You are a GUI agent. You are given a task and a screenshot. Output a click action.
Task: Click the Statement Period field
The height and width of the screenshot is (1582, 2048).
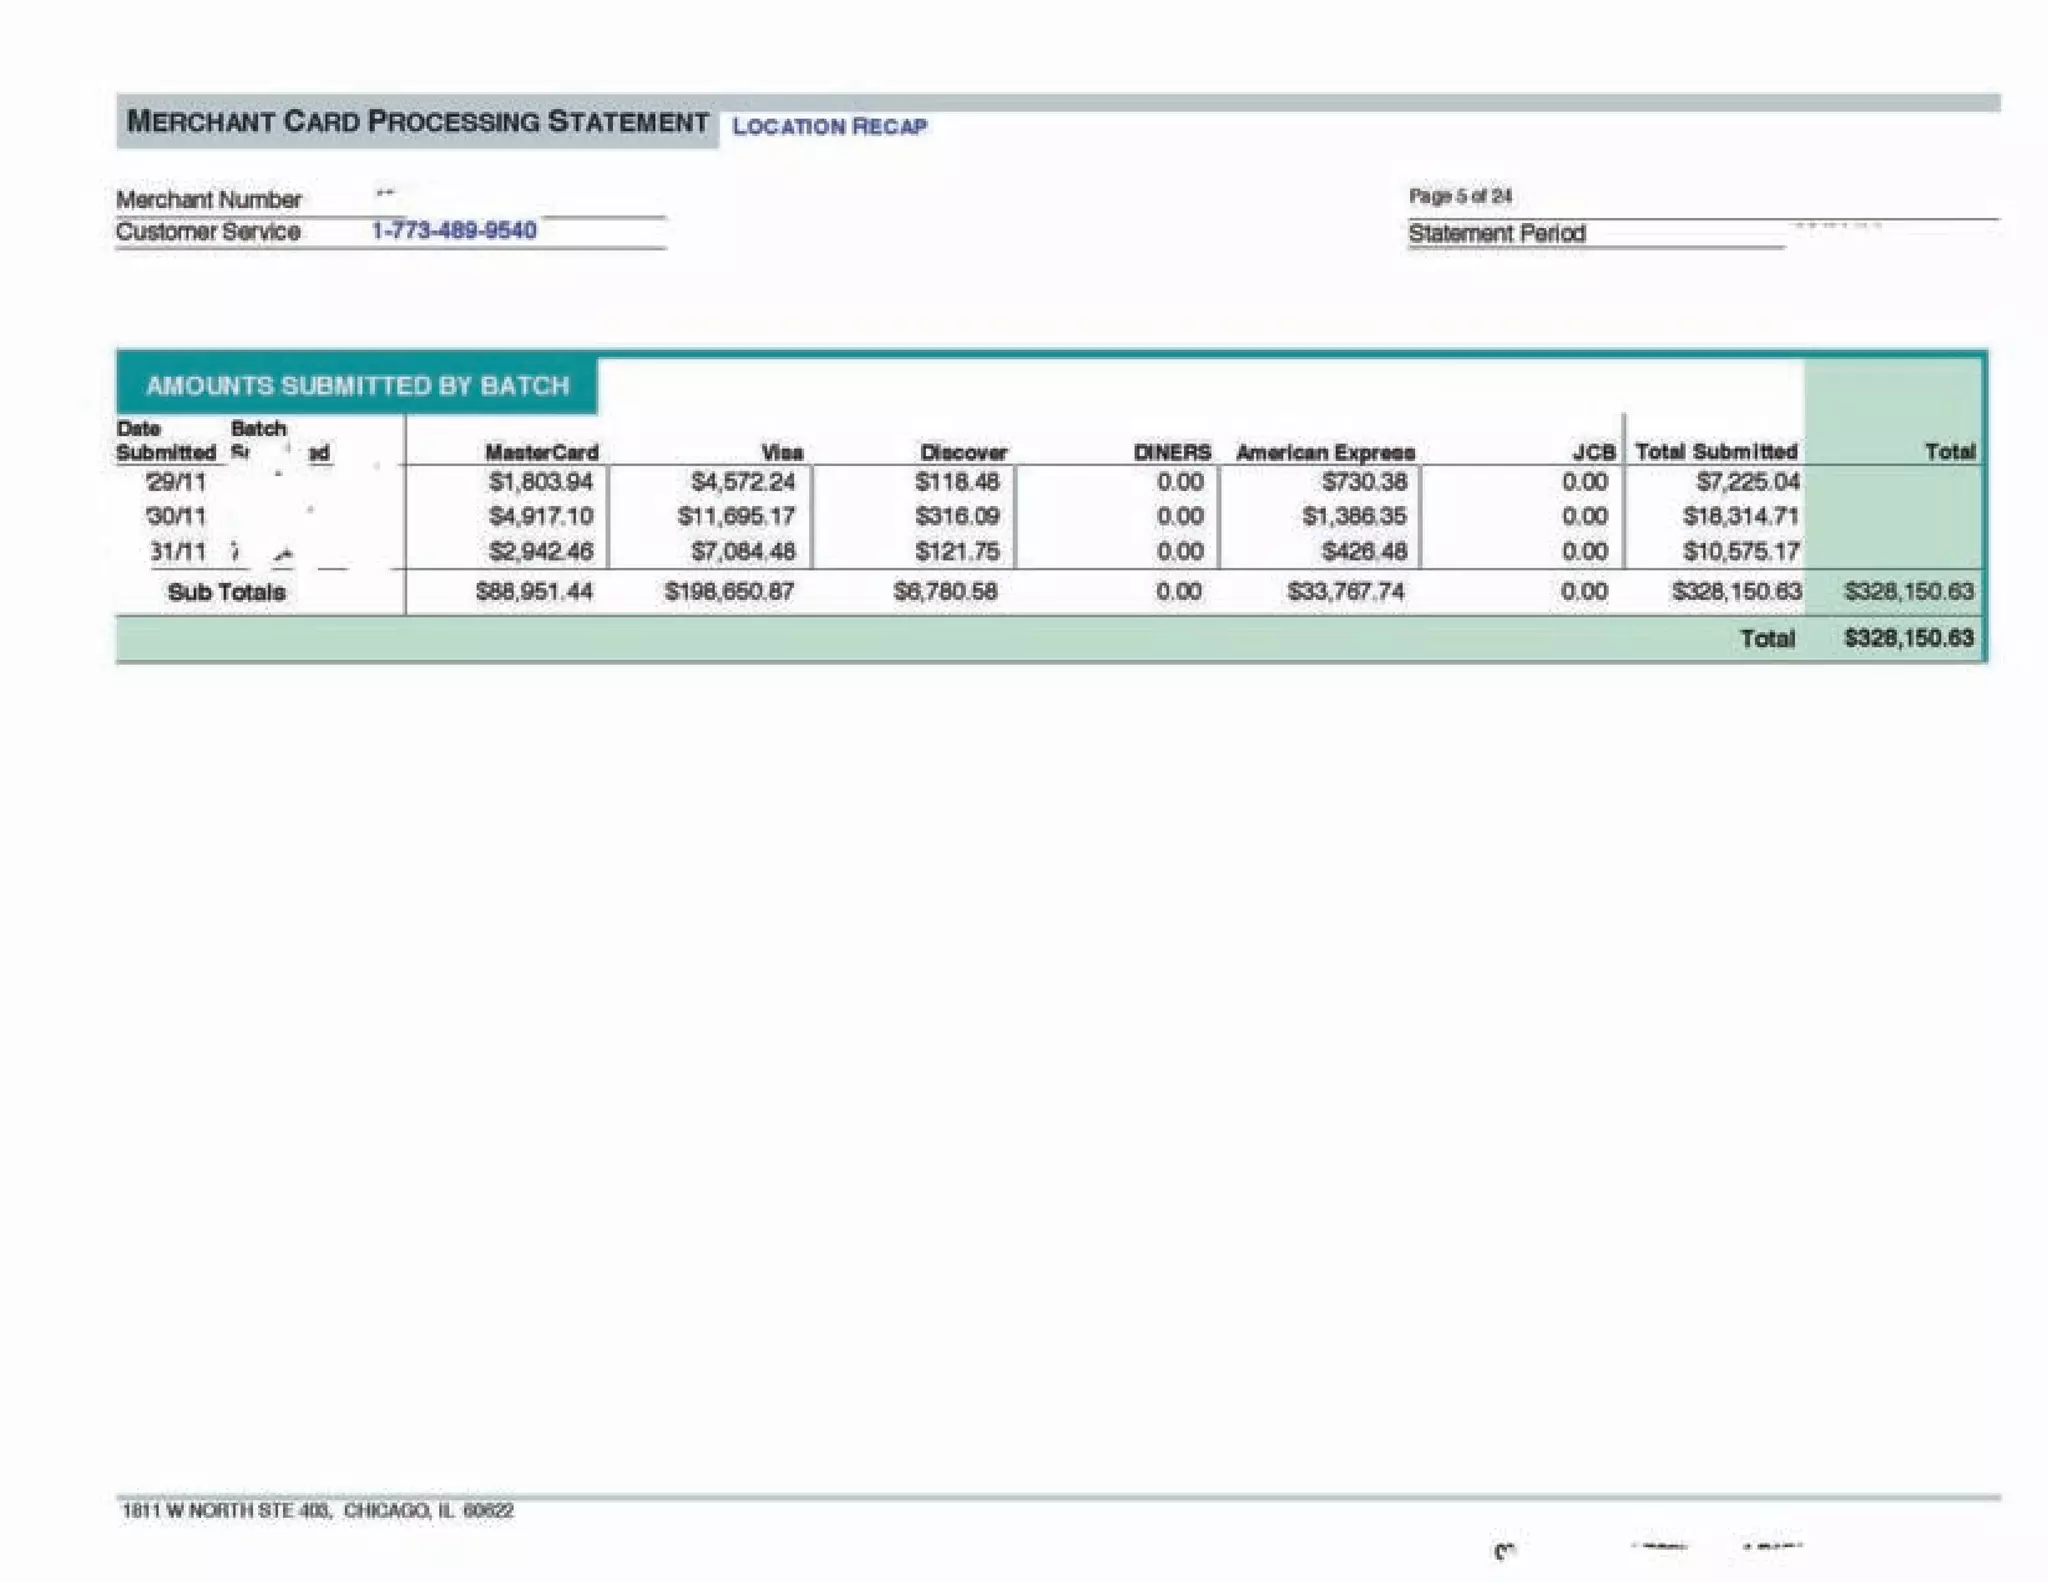coord(1496,234)
